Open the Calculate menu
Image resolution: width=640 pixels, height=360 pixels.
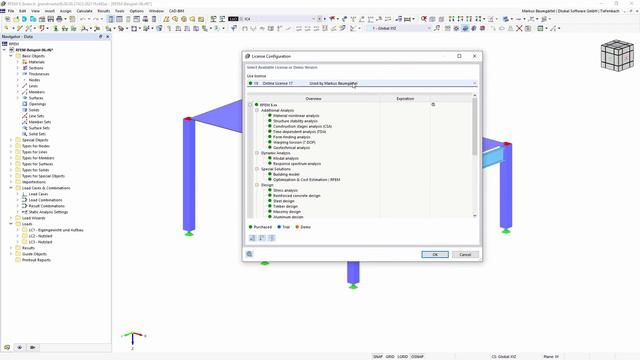click(84, 11)
